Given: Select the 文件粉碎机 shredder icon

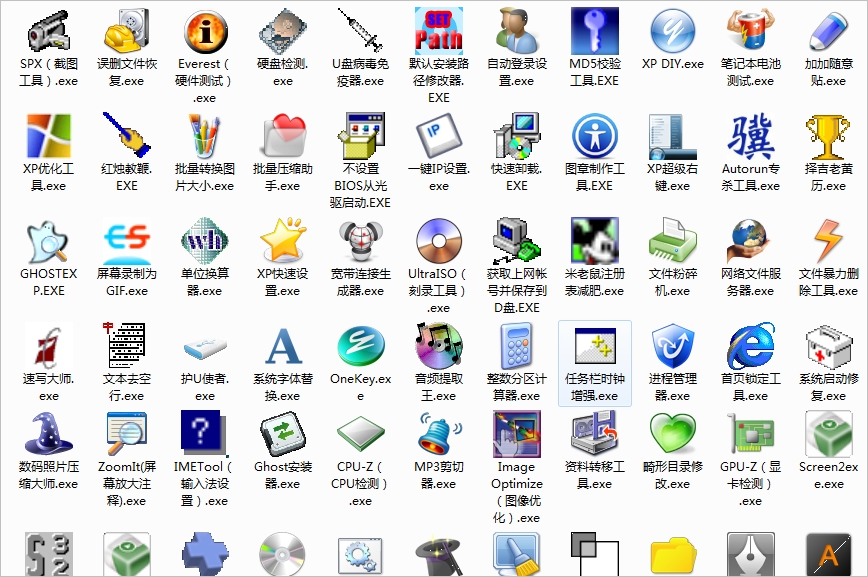Looking at the screenshot, I should coord(673,240).
